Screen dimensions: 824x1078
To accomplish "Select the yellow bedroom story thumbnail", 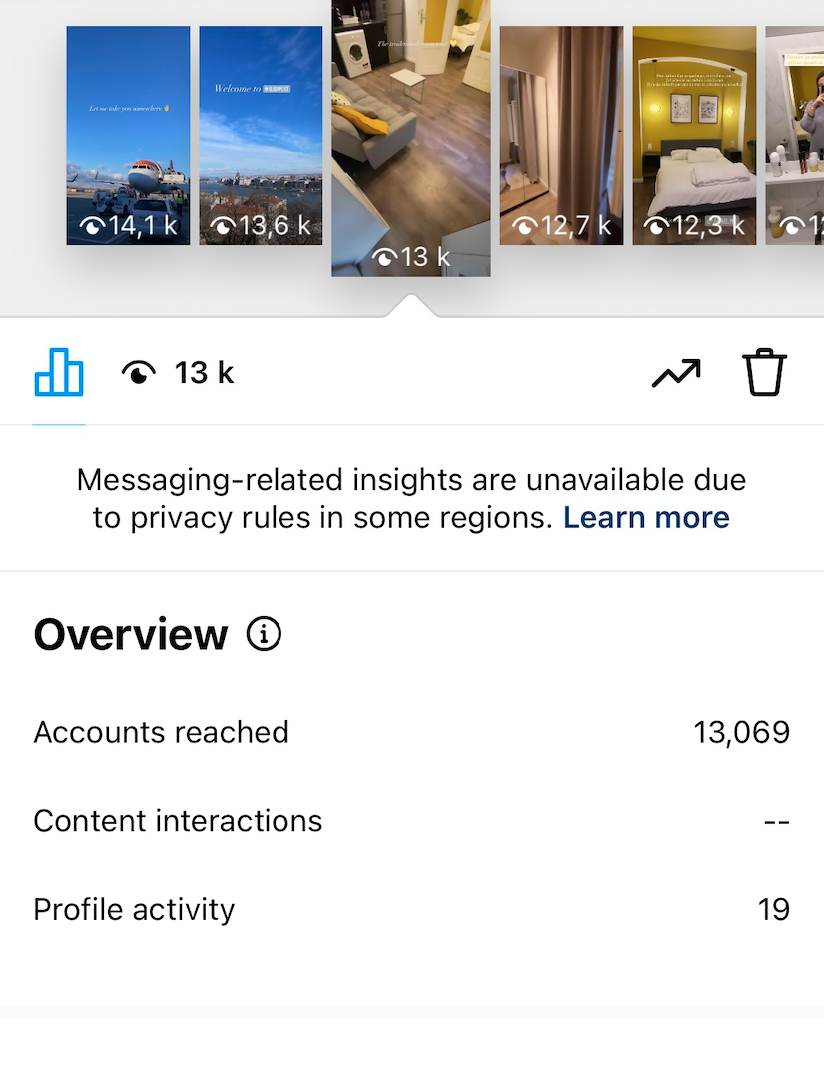I will pyautogui.click(x=694, y=135).
